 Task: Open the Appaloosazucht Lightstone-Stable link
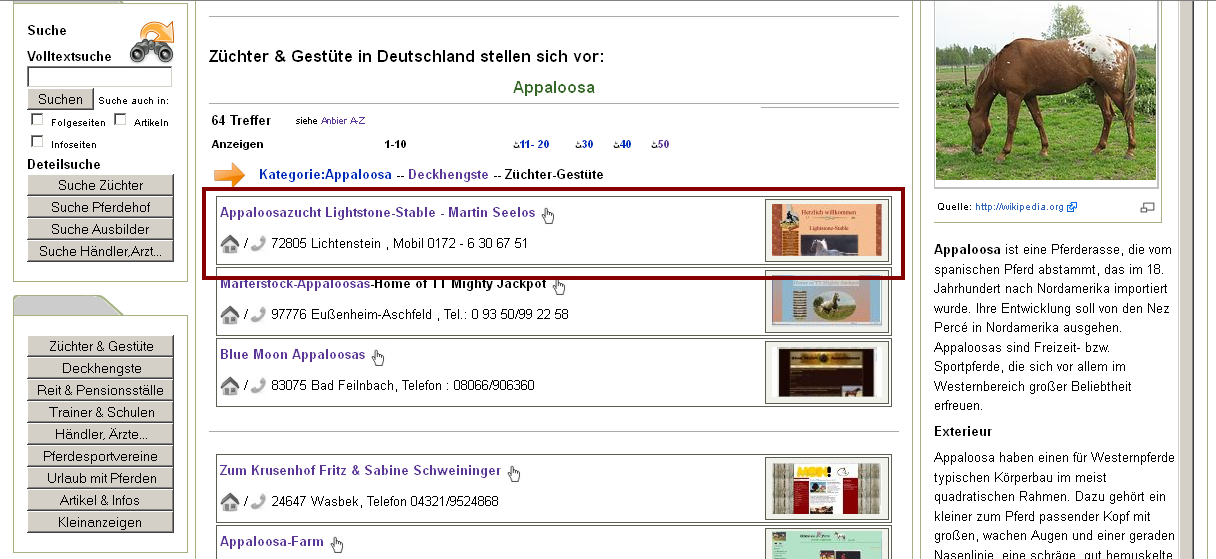tap(377, 212)
